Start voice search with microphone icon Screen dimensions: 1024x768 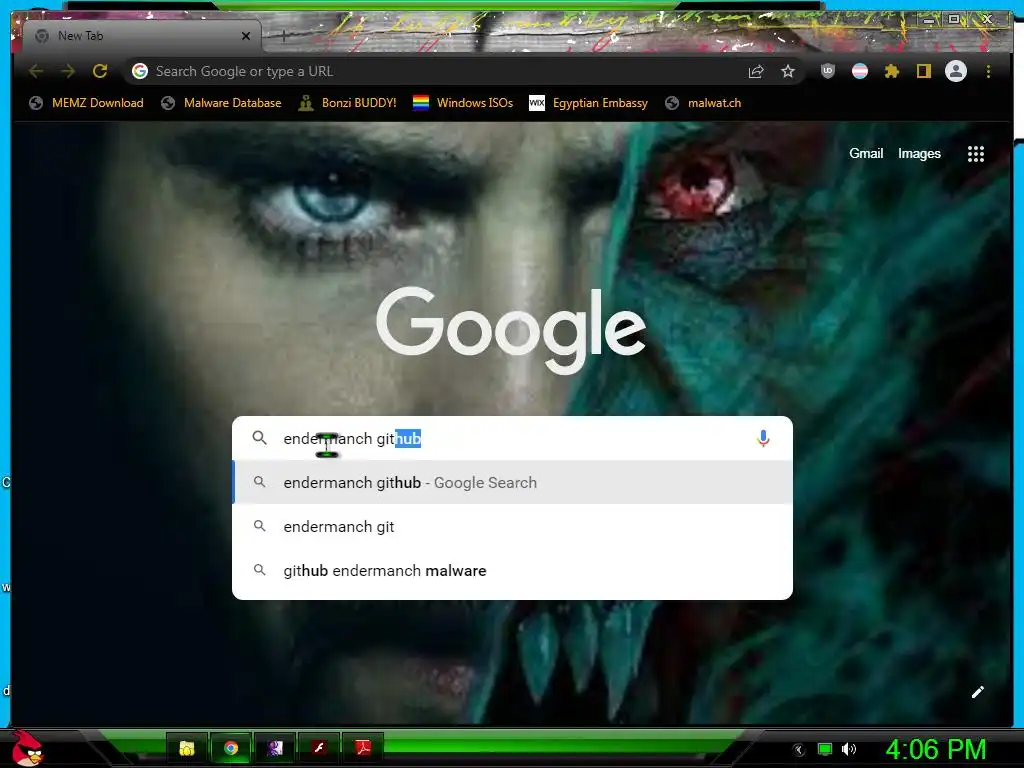pyautogui.click(x=763, y=438)
